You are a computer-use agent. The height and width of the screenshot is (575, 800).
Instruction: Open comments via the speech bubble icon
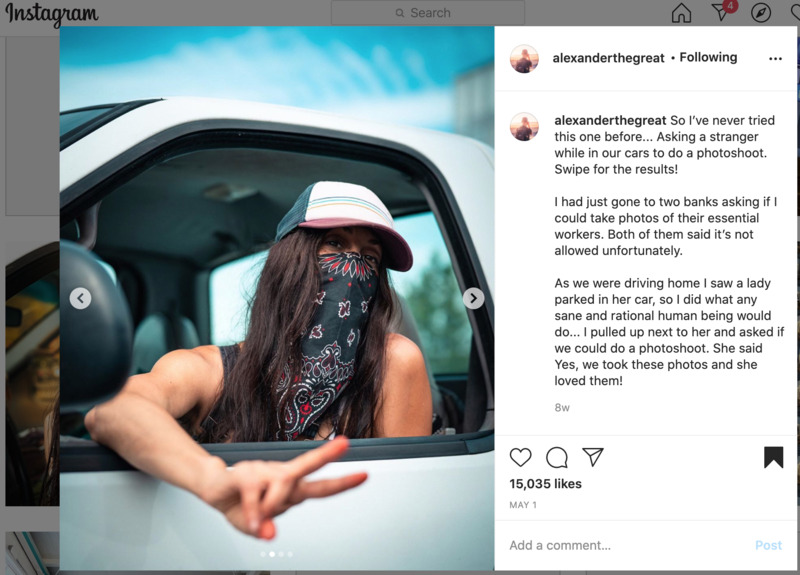557,457
